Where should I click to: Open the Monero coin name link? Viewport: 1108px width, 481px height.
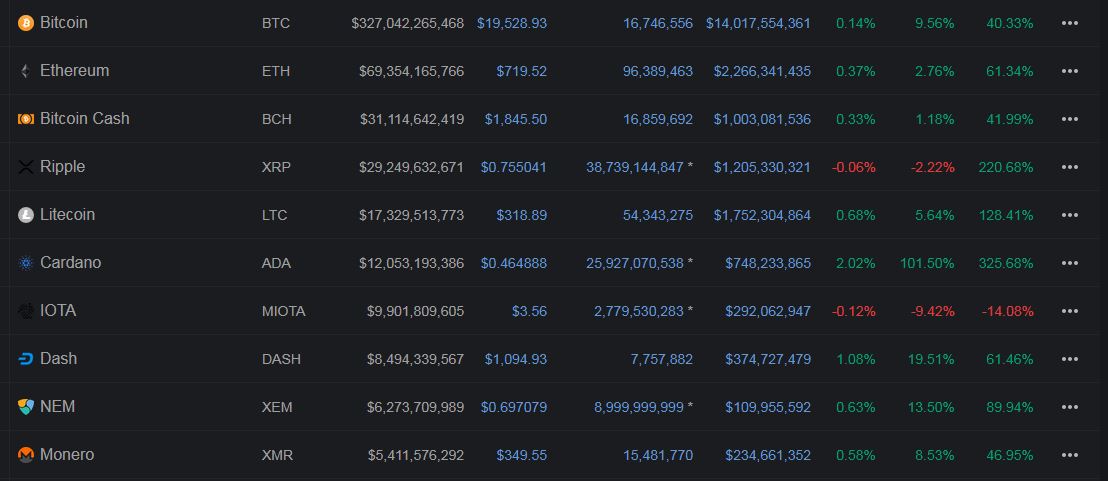(67, 455)
